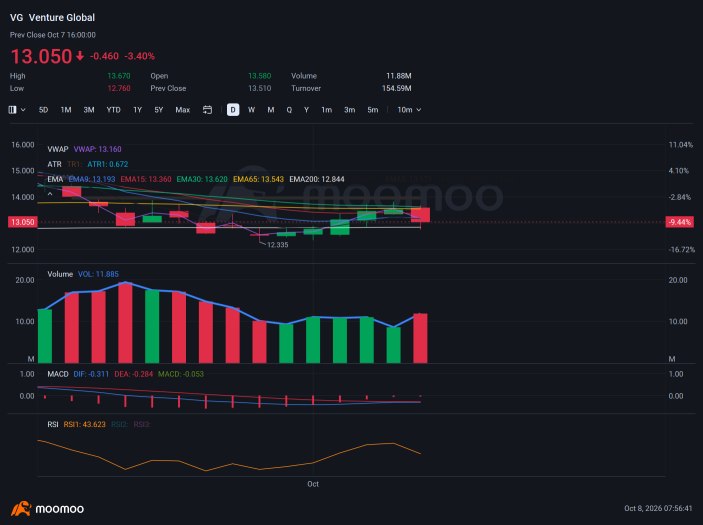Click the EMA30: 13.620 value
The image size is (703, 525).
[x=202, y=179]
